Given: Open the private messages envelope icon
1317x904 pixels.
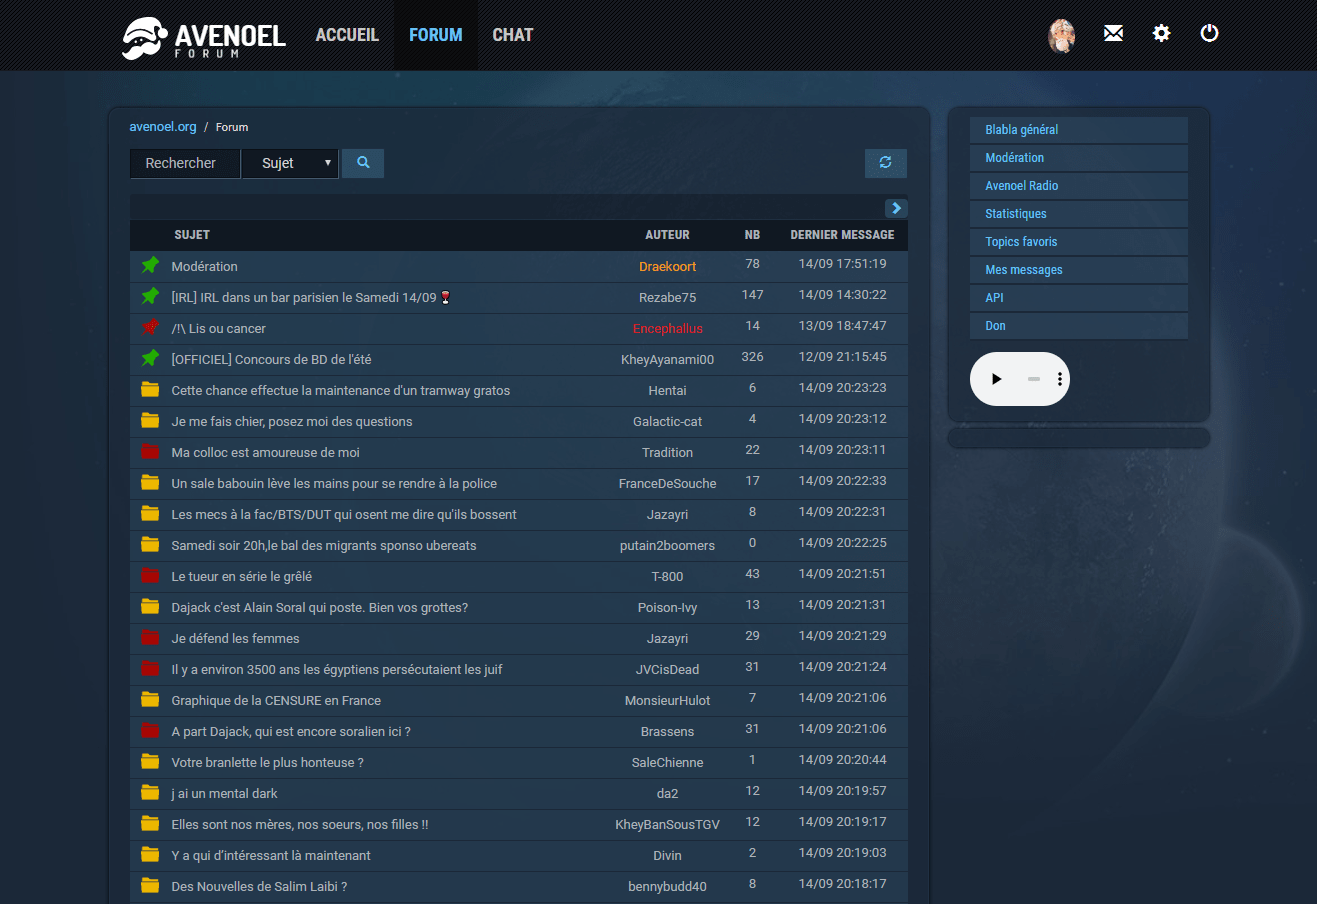Looking at the screenshot, I should click(1113, 34).
